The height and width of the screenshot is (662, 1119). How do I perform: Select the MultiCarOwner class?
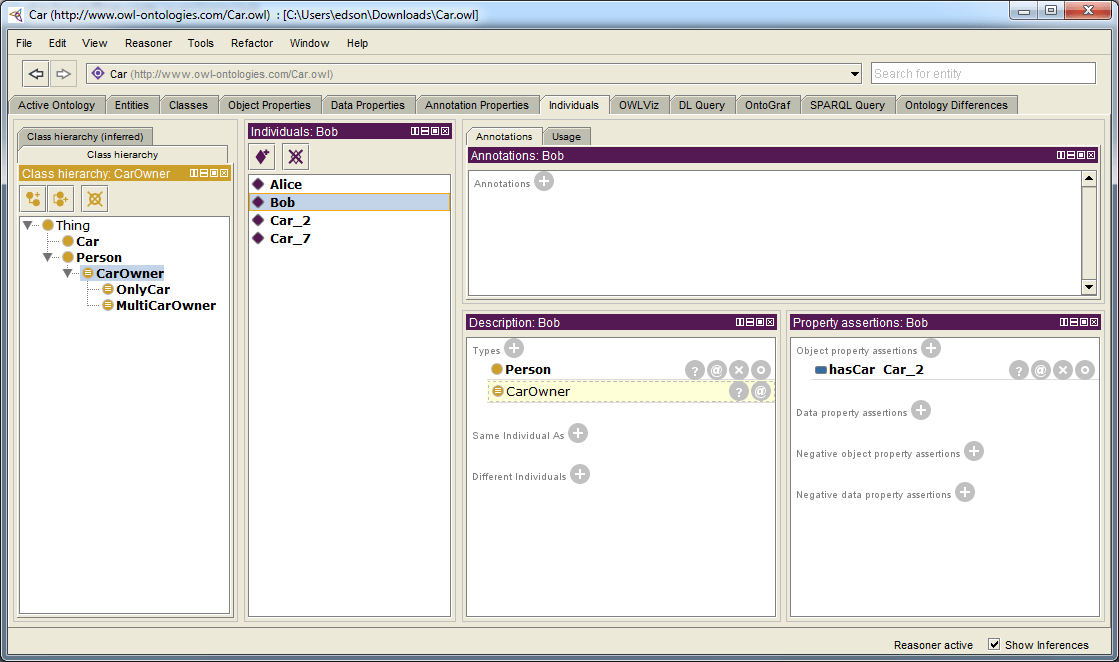click(x=166, y=305)
